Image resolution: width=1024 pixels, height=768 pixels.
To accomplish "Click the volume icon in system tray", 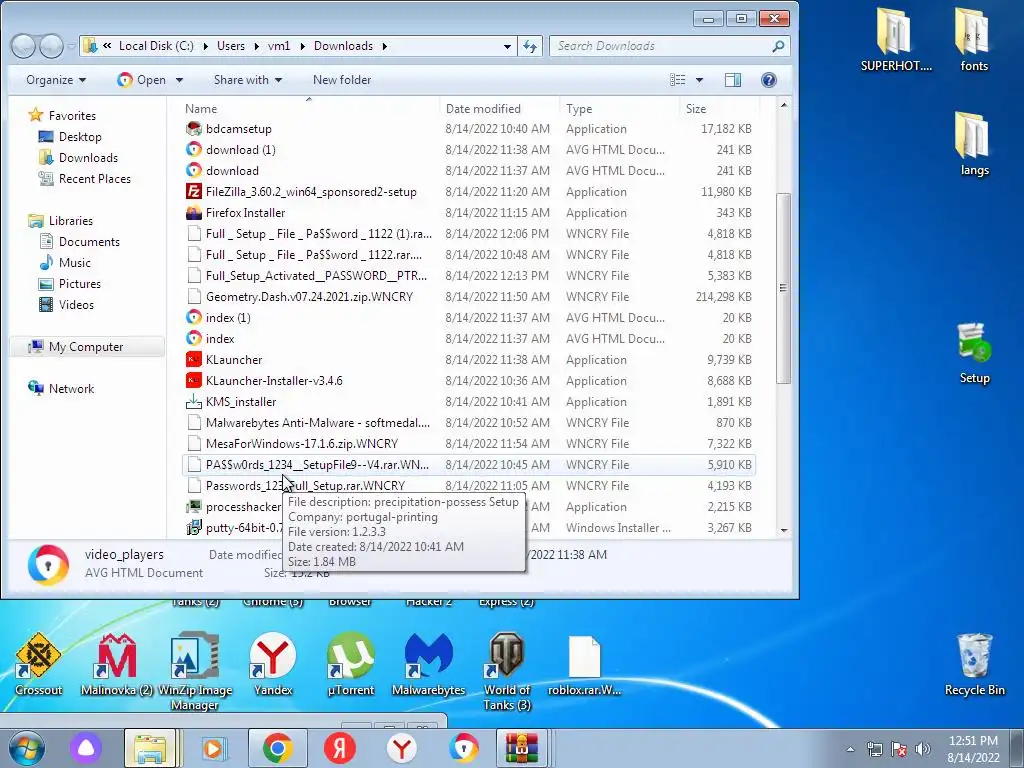I will pos(923,749).
